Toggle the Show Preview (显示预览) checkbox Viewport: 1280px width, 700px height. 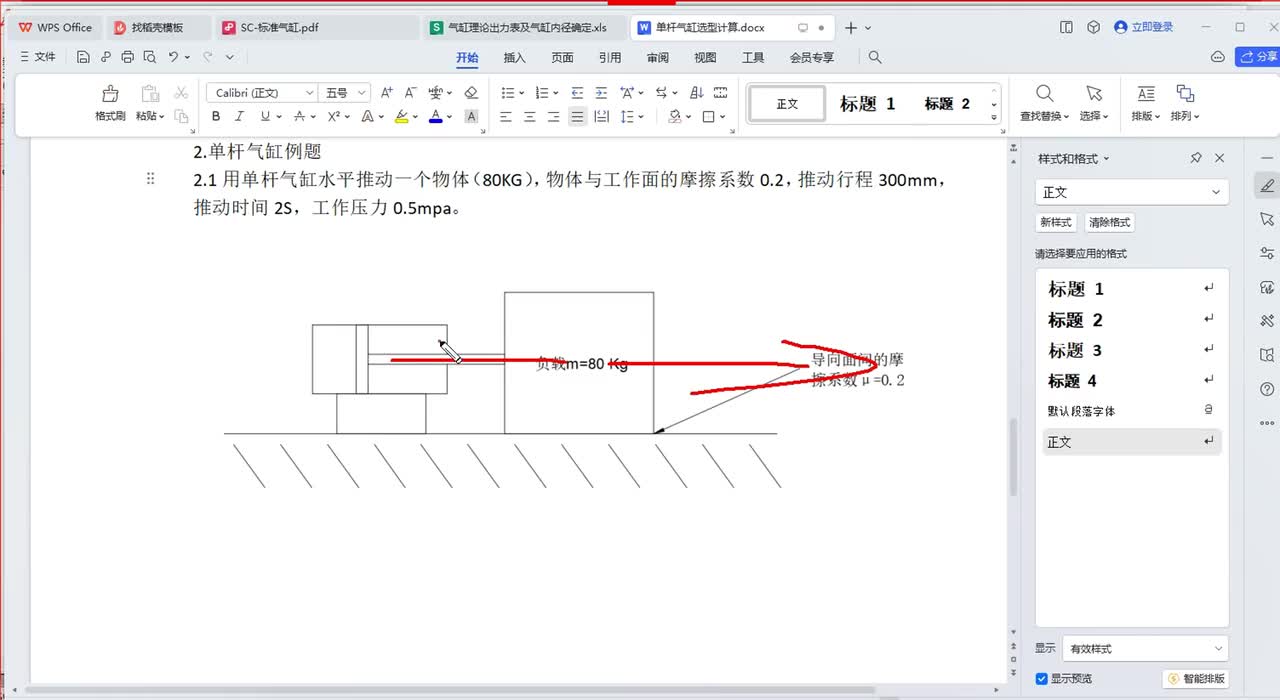point(1042,679)
